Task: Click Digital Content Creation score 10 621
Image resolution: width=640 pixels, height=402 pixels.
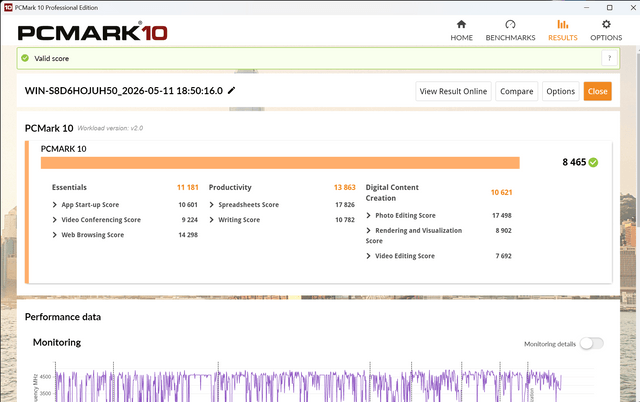Action: pyautogui.click(x=501, y=192)
